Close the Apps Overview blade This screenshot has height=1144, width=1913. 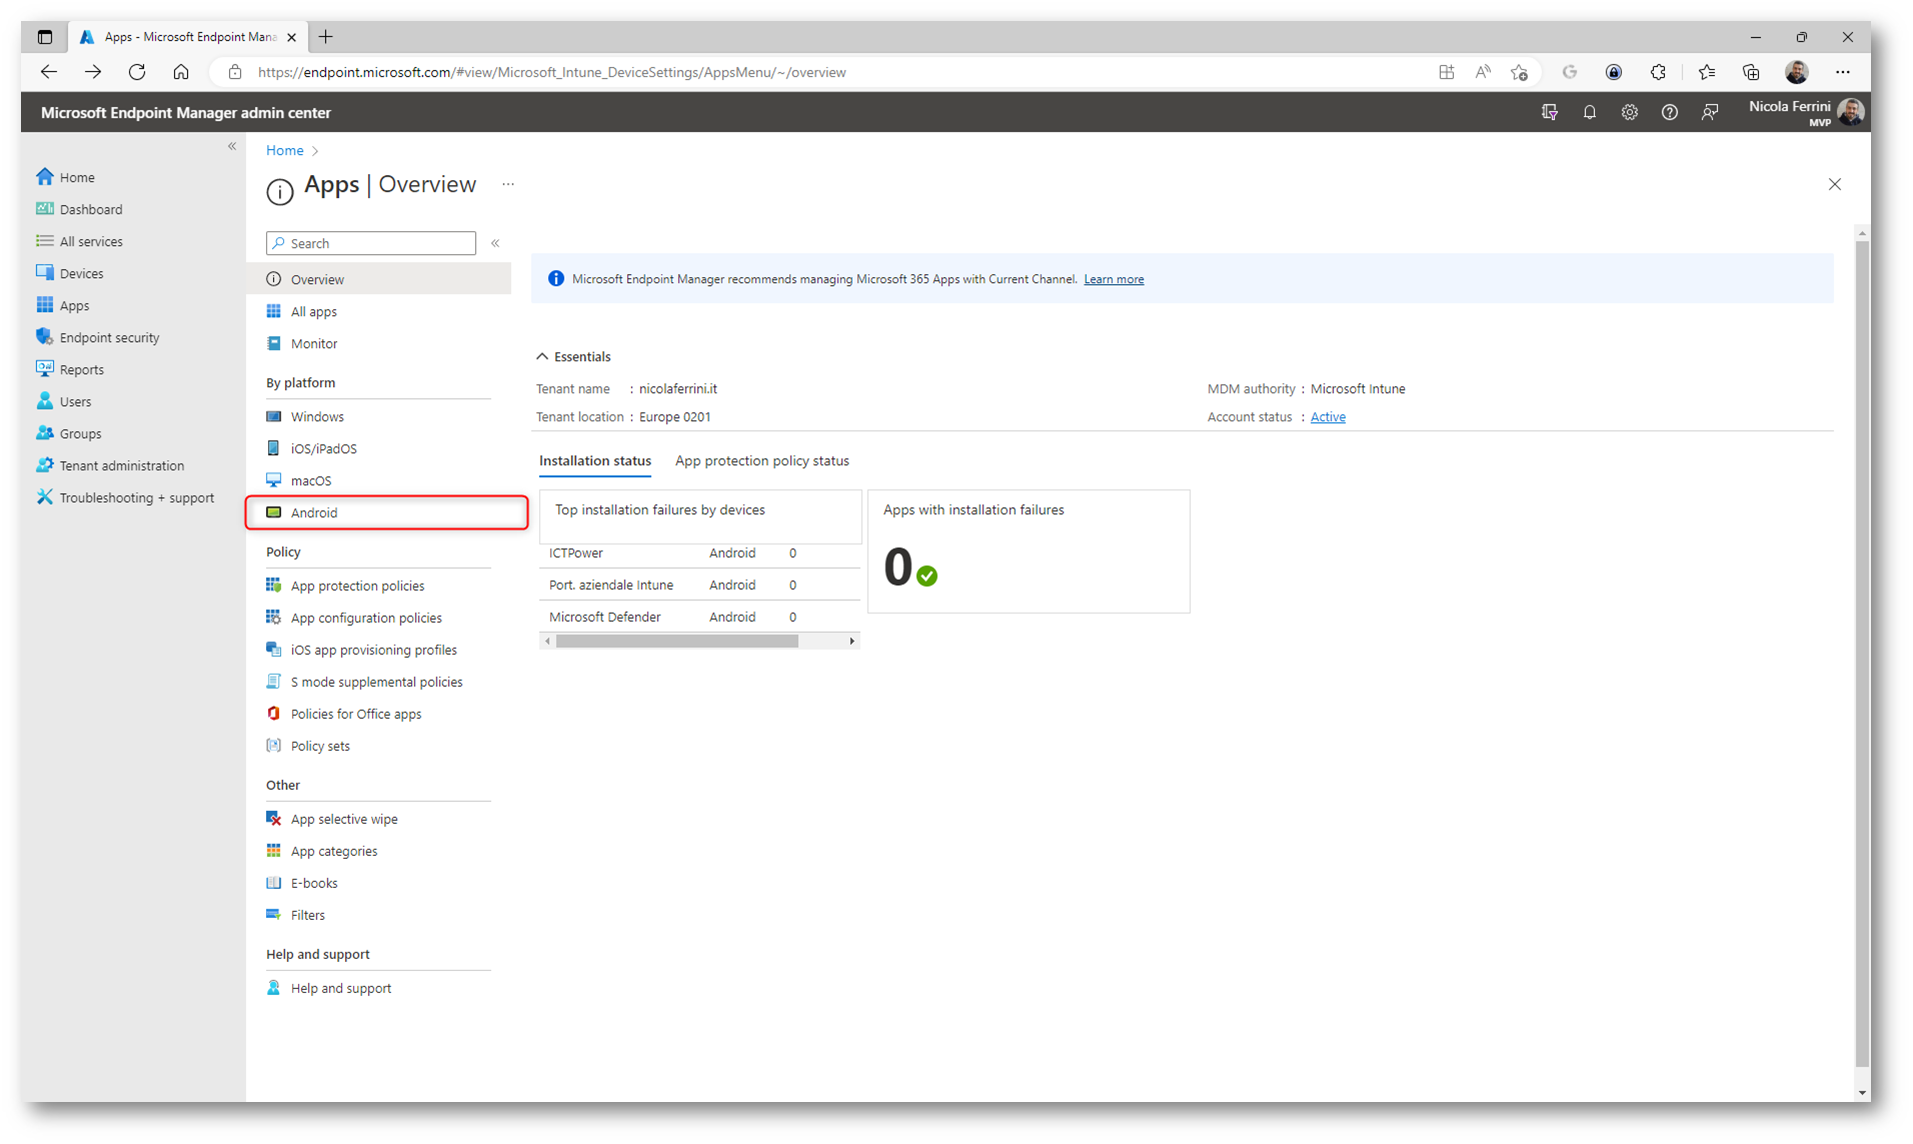pyautogui.click(x=1834, y=184)
